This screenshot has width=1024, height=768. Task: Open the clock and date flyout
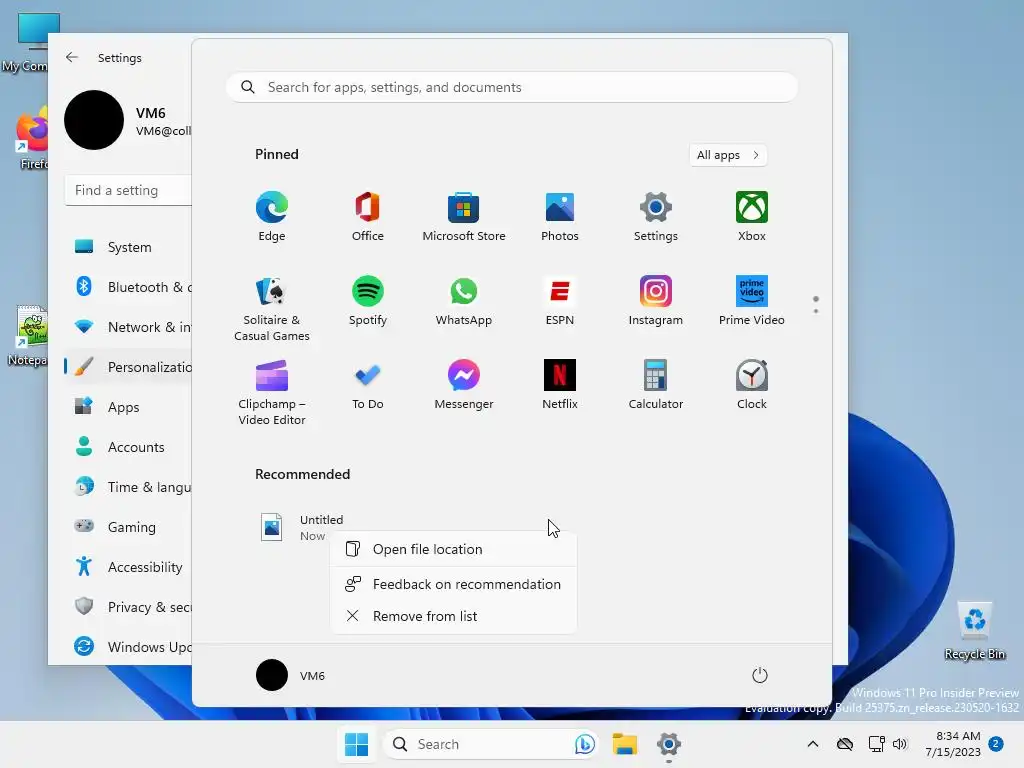coord(952,744)
